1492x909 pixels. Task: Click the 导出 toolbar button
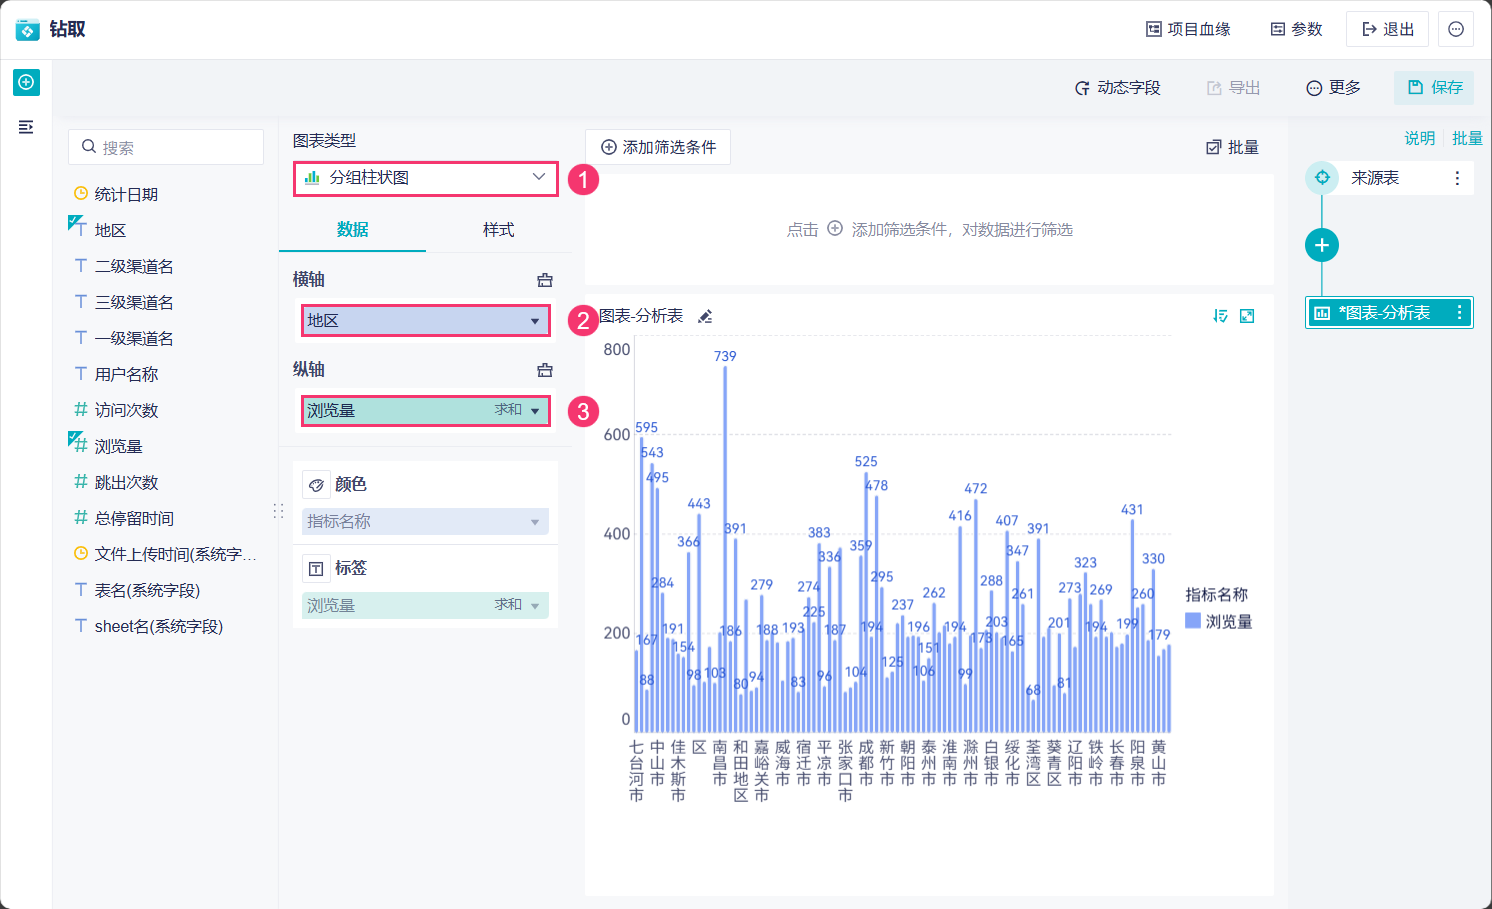pos(1233,88)
